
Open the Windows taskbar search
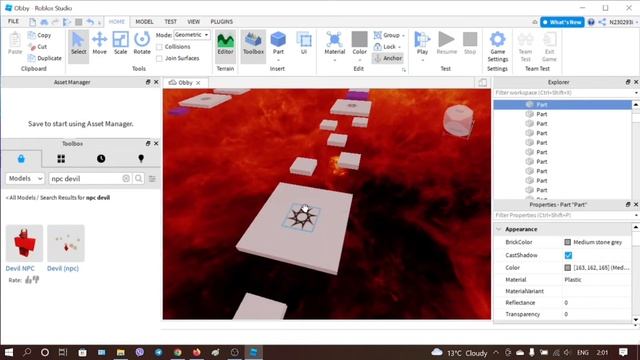[27, 352]
